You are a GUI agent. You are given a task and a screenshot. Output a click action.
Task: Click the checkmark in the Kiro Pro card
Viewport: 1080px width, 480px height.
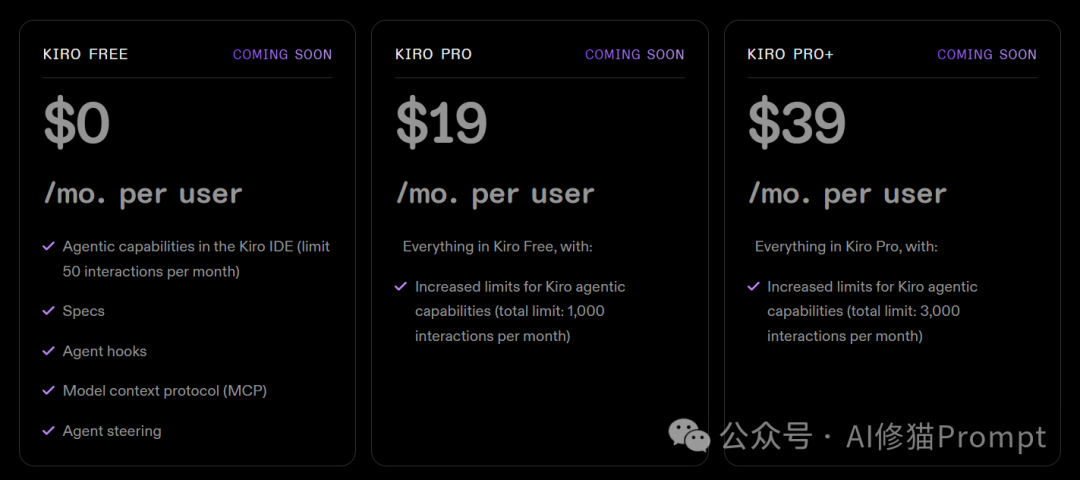coord(401,286)
